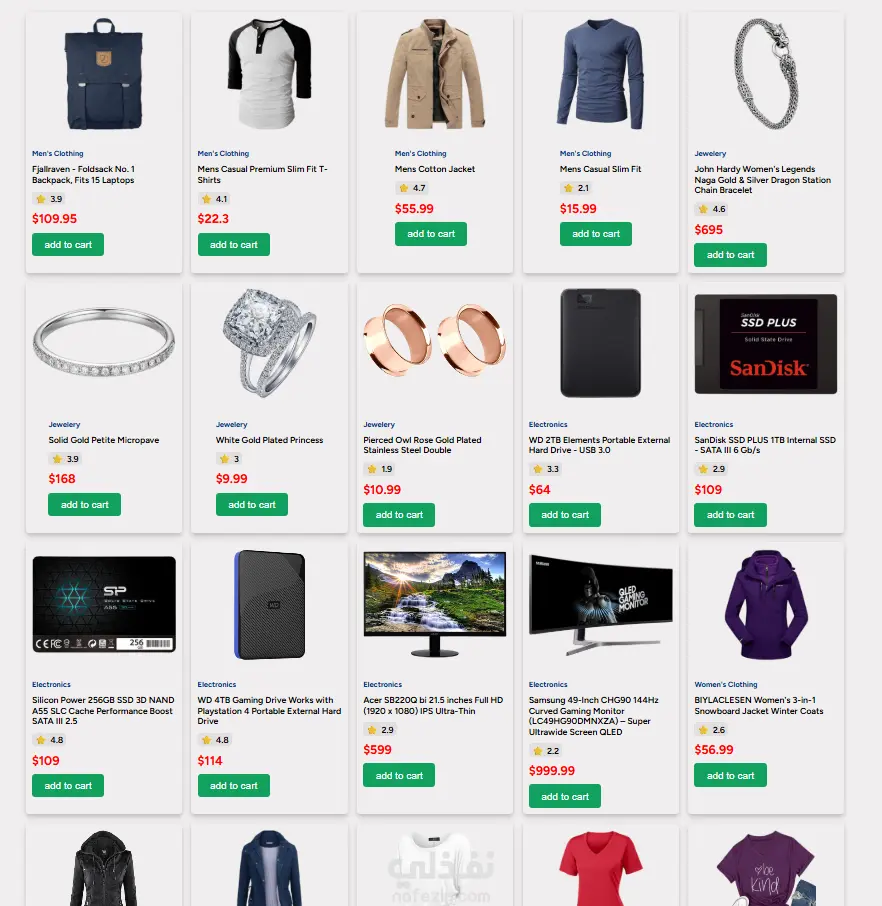Open the Acer SB220Q monitor title

pyautogui.click(x=433, y=706)
